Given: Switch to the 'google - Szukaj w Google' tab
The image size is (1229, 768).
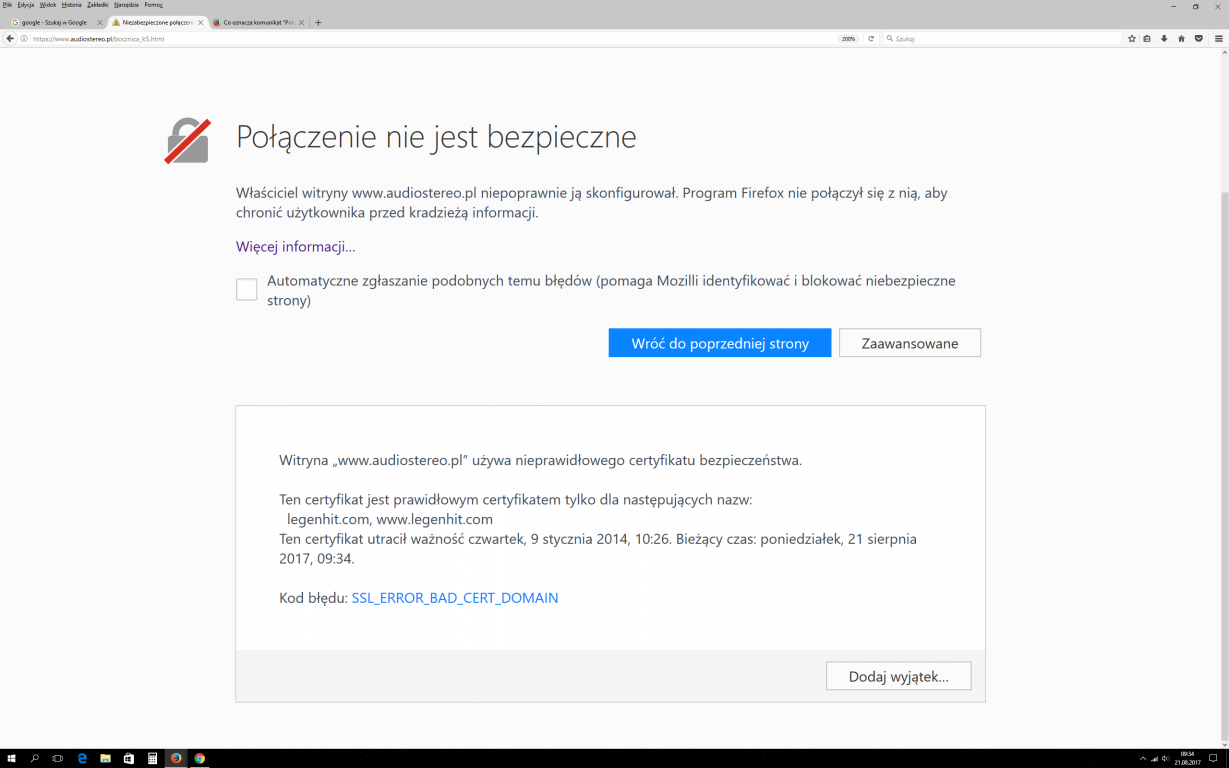Looking at the screenshot, I should tap(55, 22).
